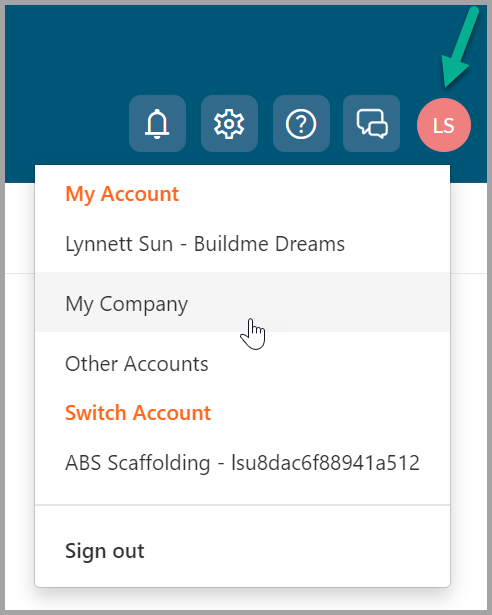Sign out of the account
Viewport: 492px width, 615px height.
(105, 551)
